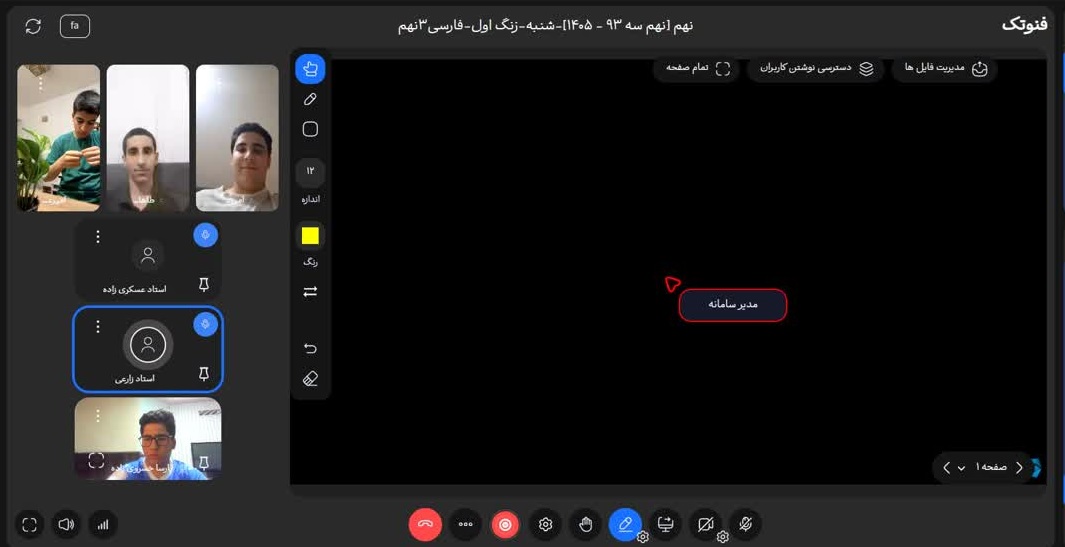Pin the استاد عسکری زاده participant card
The height and width of the screenshot is (547, 1065).
(x=204, y=285)
